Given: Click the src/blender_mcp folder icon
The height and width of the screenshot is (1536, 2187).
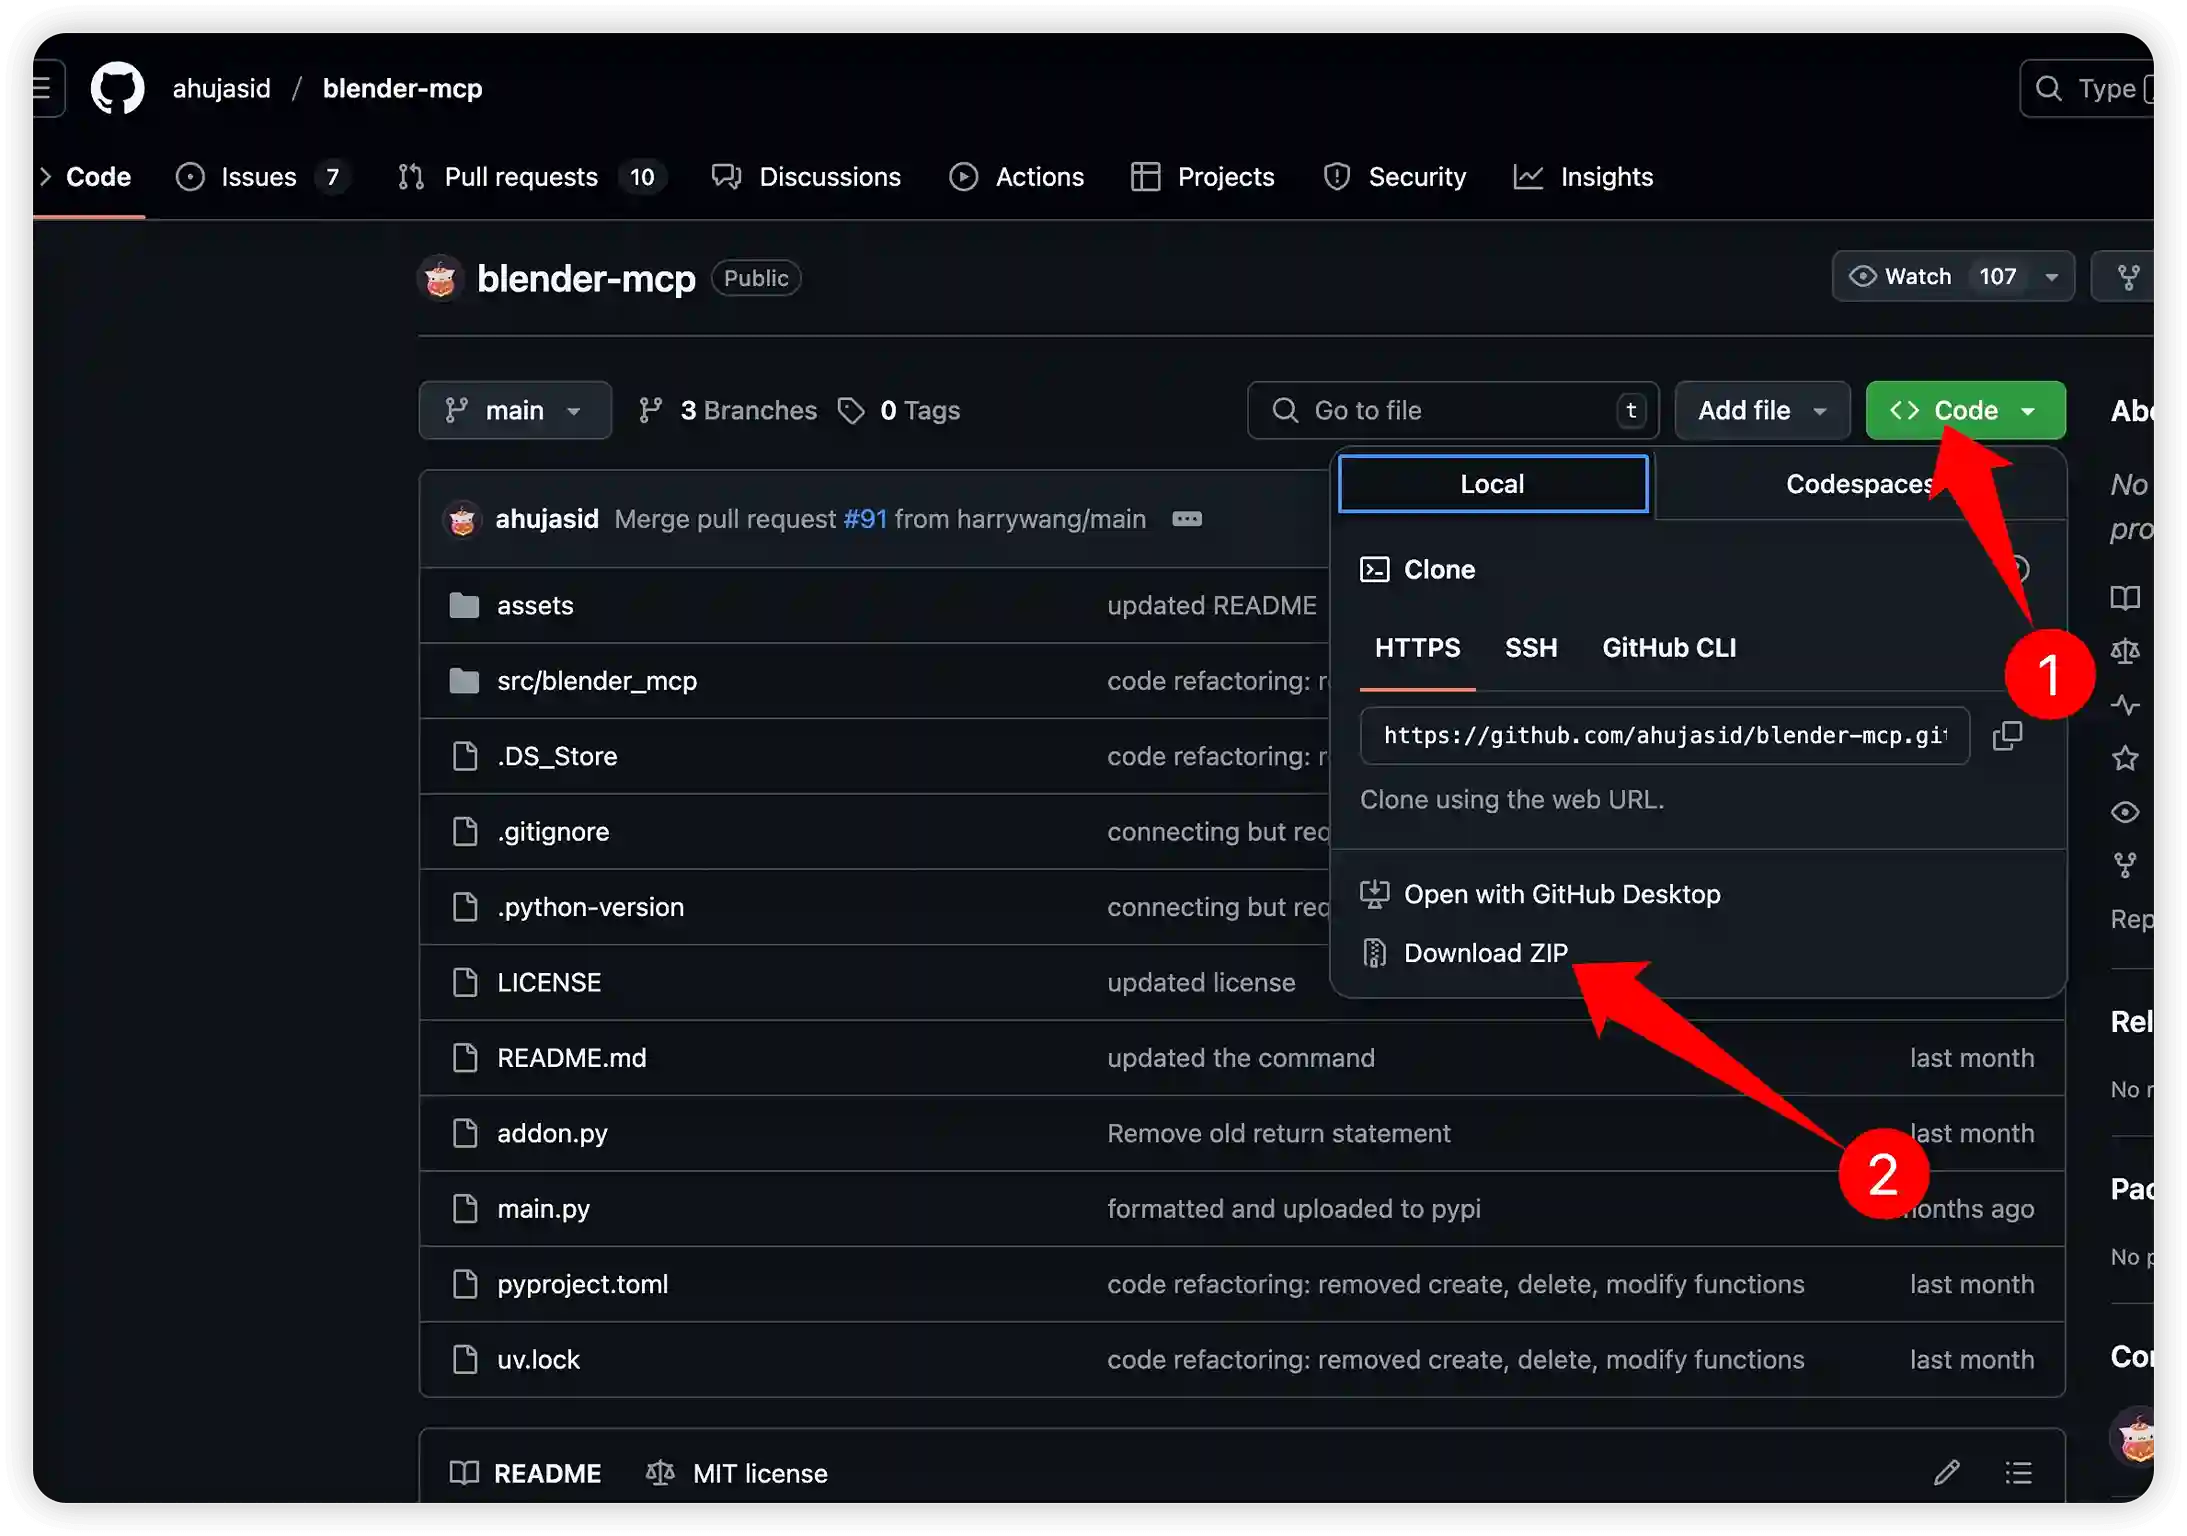Looking at the screenshot, I should [464, 681].
